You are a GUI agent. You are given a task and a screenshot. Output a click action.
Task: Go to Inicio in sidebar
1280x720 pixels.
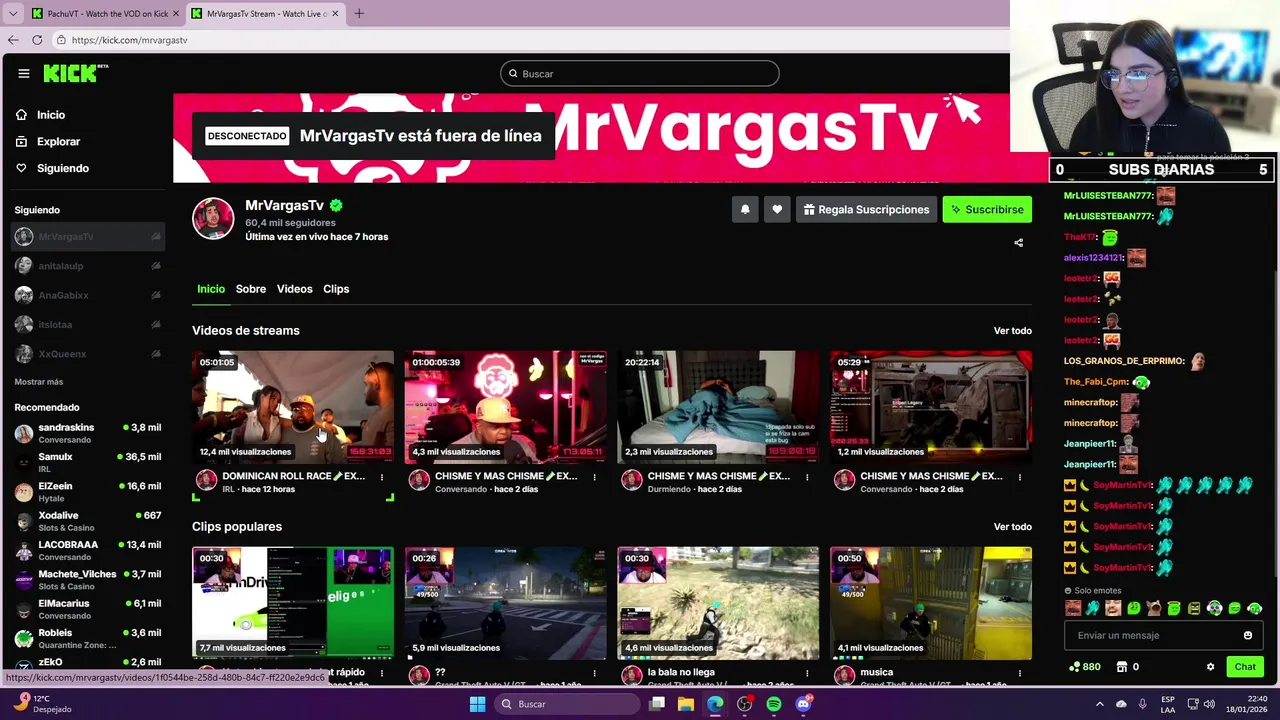click(42, 115)
